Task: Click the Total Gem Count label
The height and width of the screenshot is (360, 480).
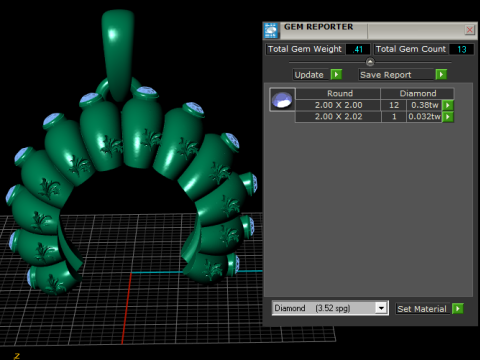Action: [411, 49]
